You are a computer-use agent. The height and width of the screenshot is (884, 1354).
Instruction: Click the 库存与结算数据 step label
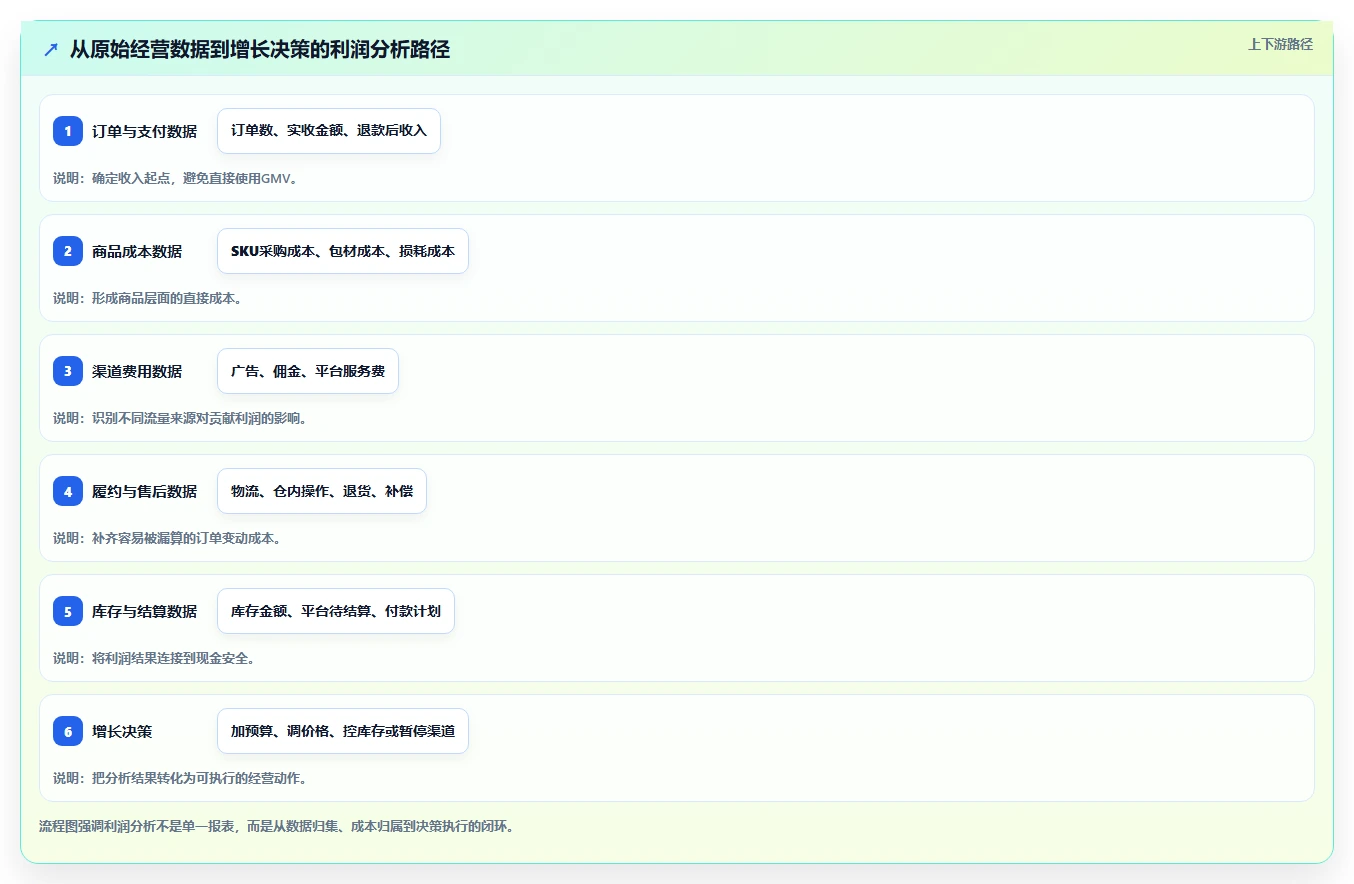pos(144,611)
